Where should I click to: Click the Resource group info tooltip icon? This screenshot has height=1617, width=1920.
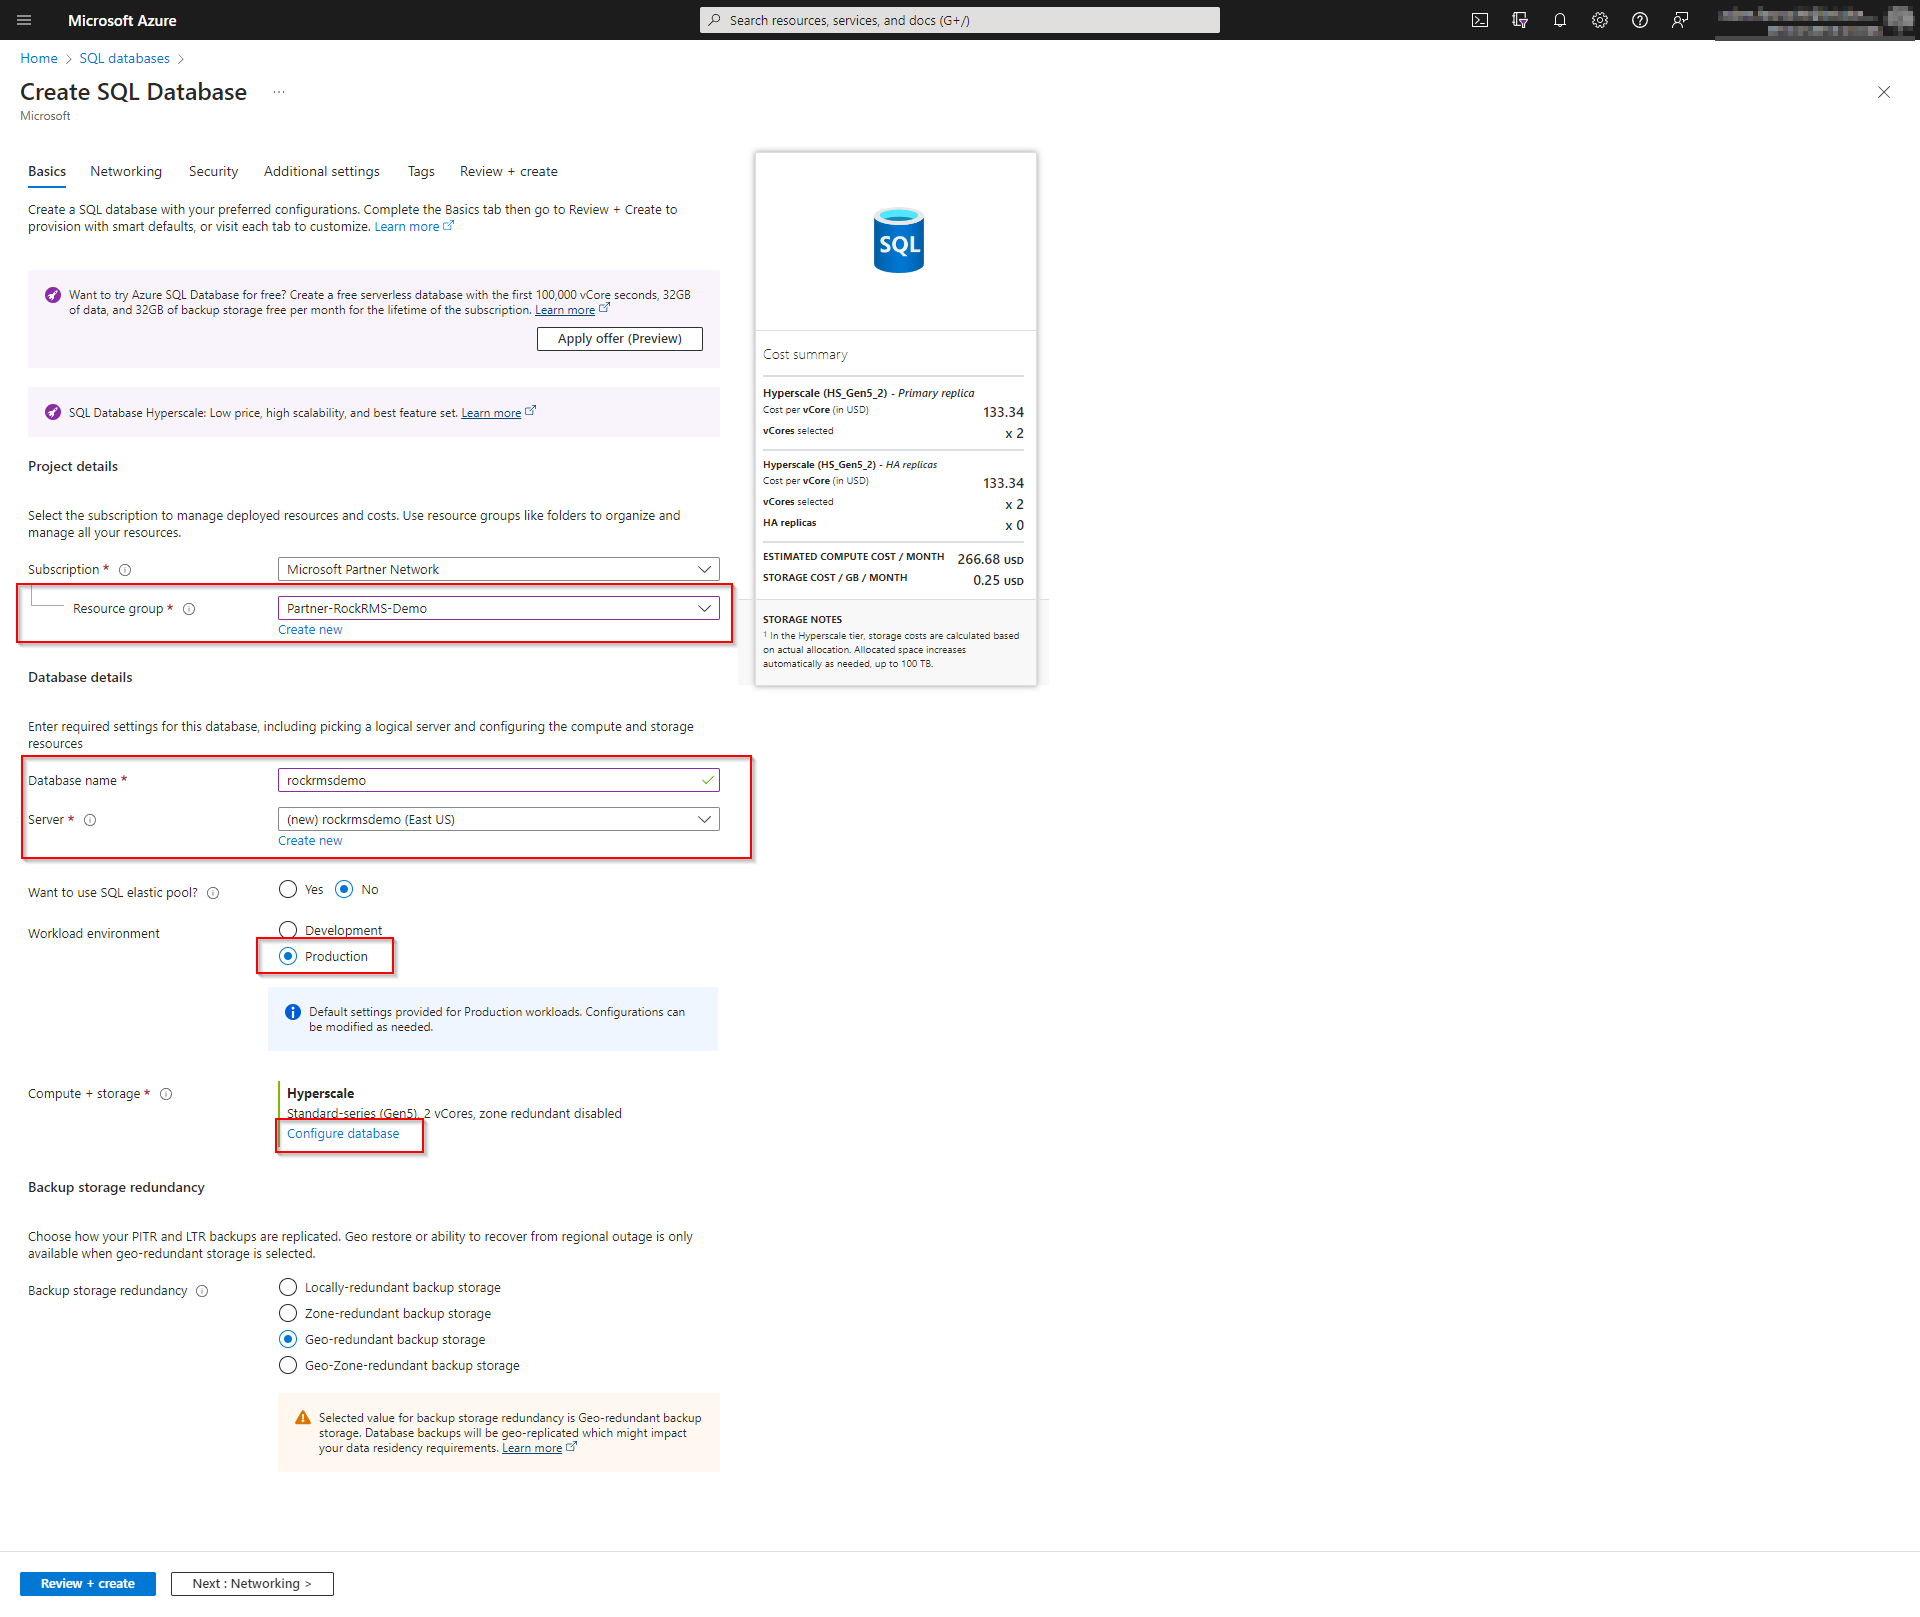click(189, 608)
